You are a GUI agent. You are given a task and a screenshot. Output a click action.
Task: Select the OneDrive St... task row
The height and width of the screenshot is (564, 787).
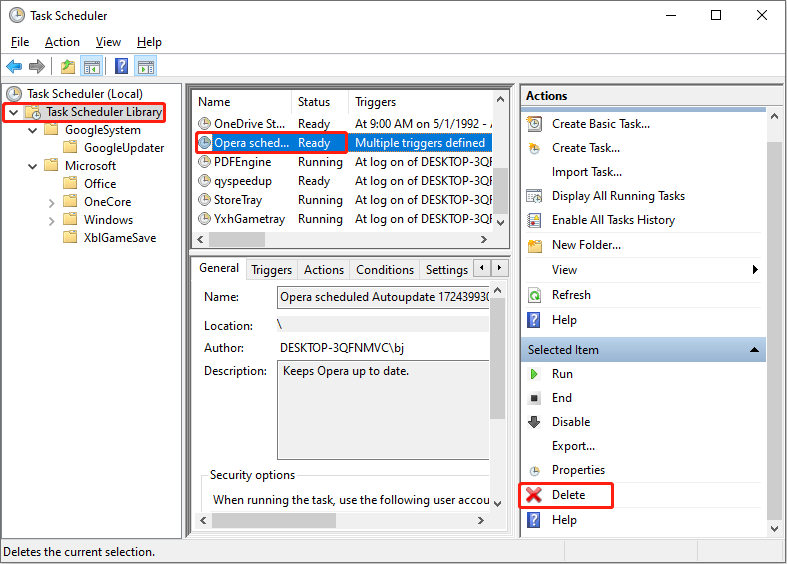click(344, 123)
